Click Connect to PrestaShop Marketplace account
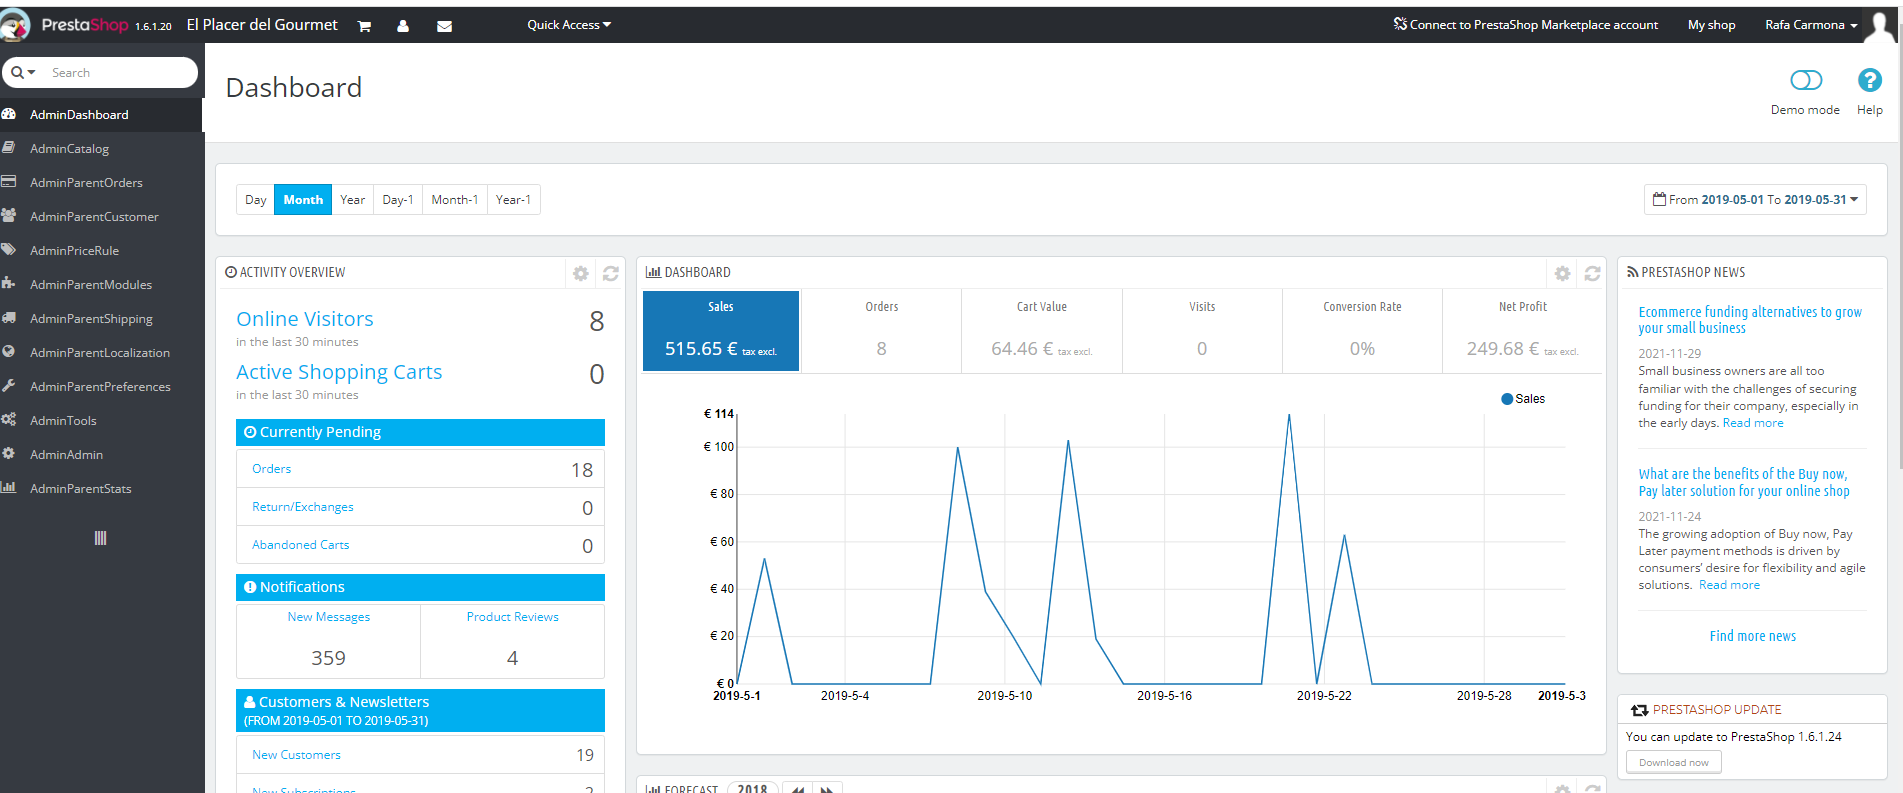 click(x=1526, y=25)
